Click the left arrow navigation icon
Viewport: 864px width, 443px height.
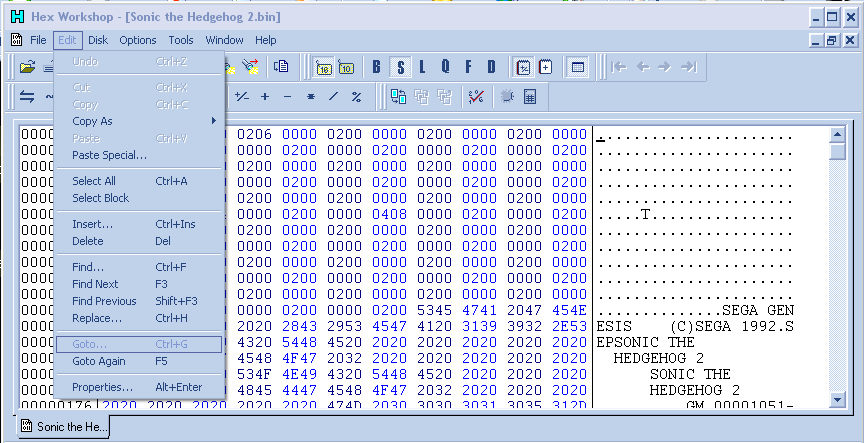click(642, 67)
